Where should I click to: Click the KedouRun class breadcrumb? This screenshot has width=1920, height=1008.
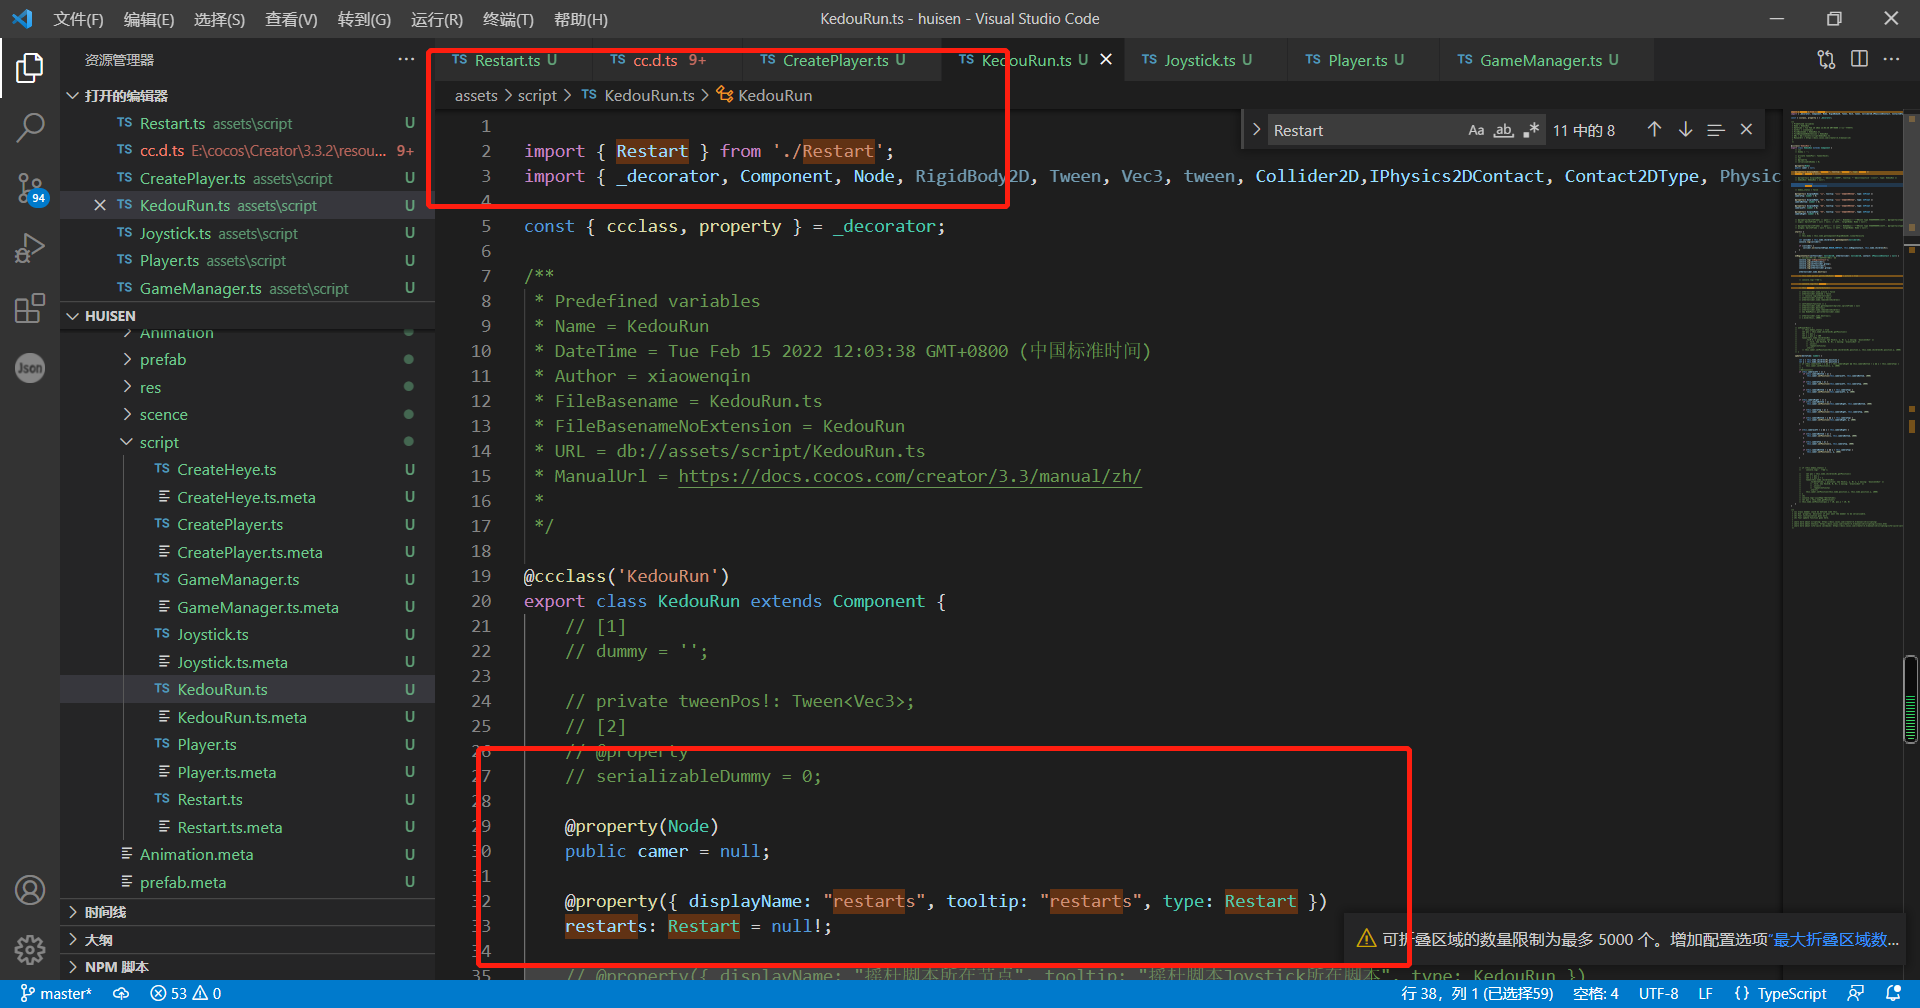click(x=765, y=96)
